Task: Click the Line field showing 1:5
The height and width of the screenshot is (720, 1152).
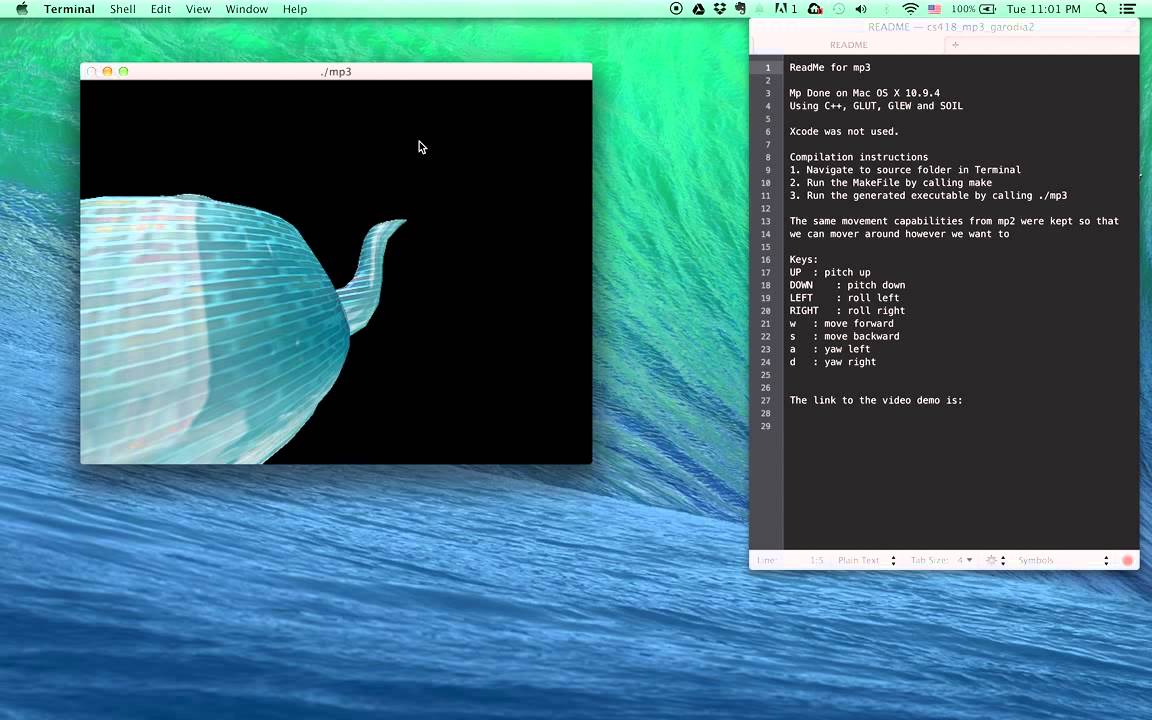Action: click(x=791, y=560)
